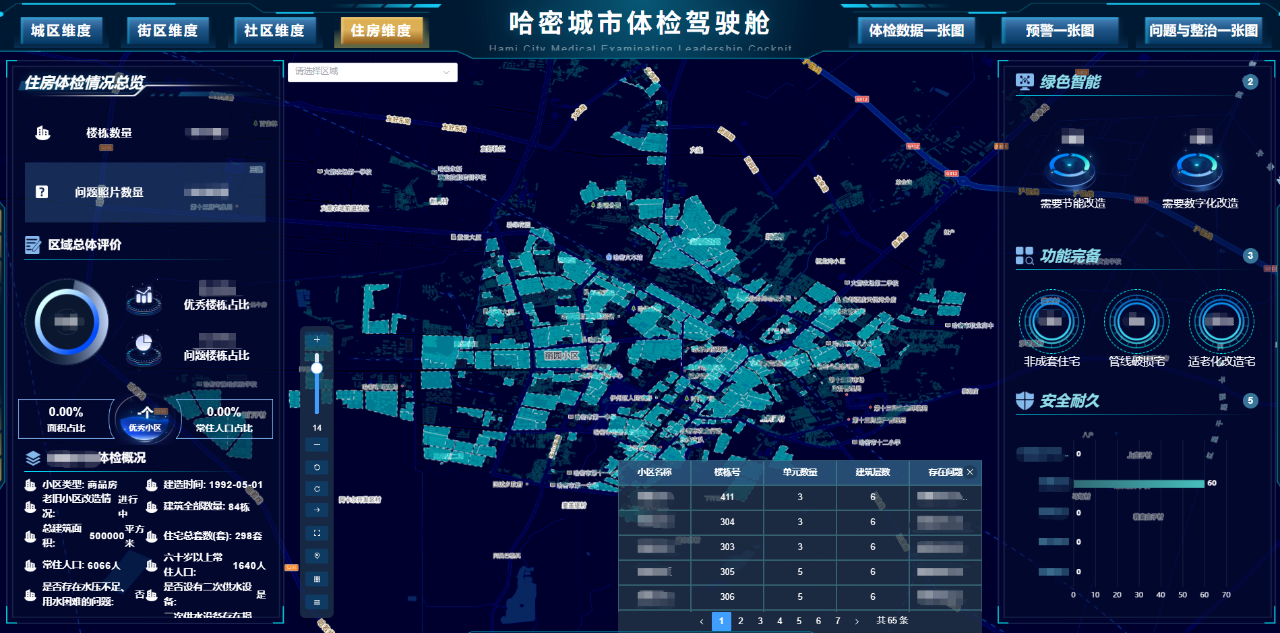1280x633 pixels.
Task: Select page 2 in the table pagination
Action: coord(740,621)
